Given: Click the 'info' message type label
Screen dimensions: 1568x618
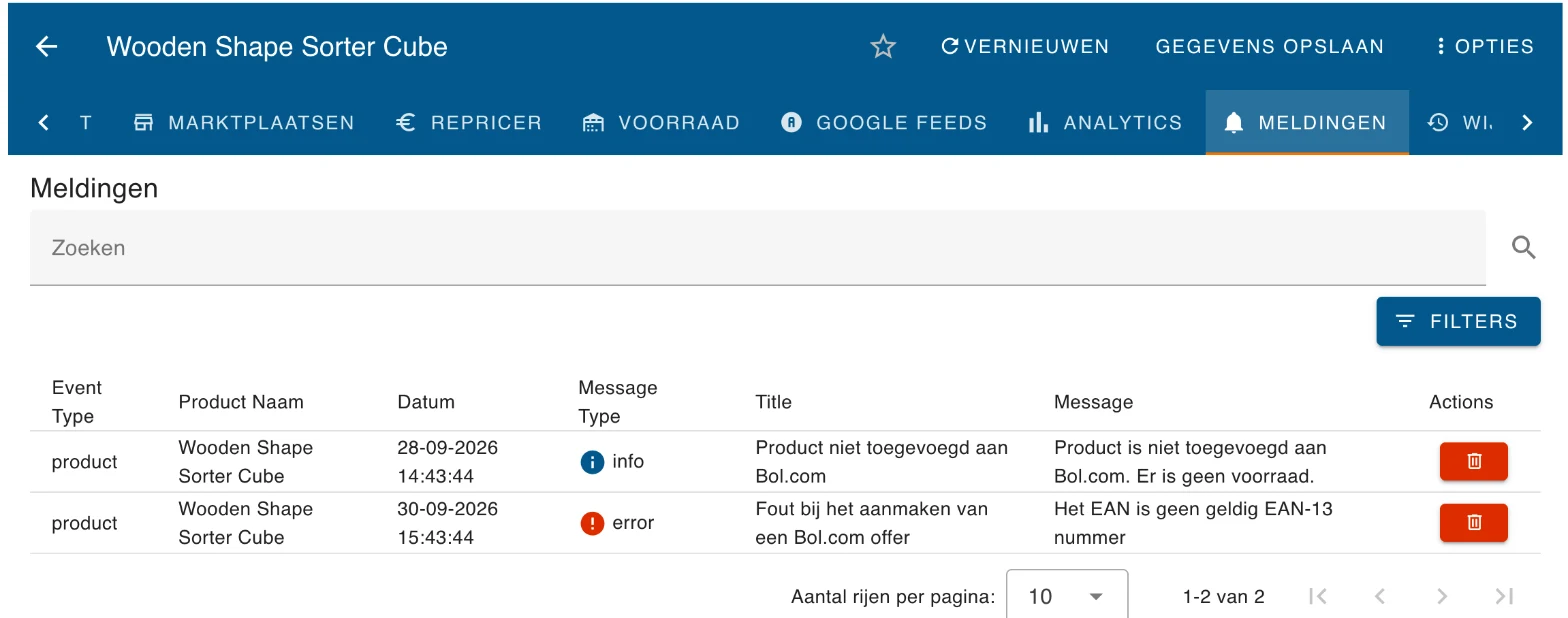Looking at the screenshot, I should pyautogui.click(x=628, y=462).
